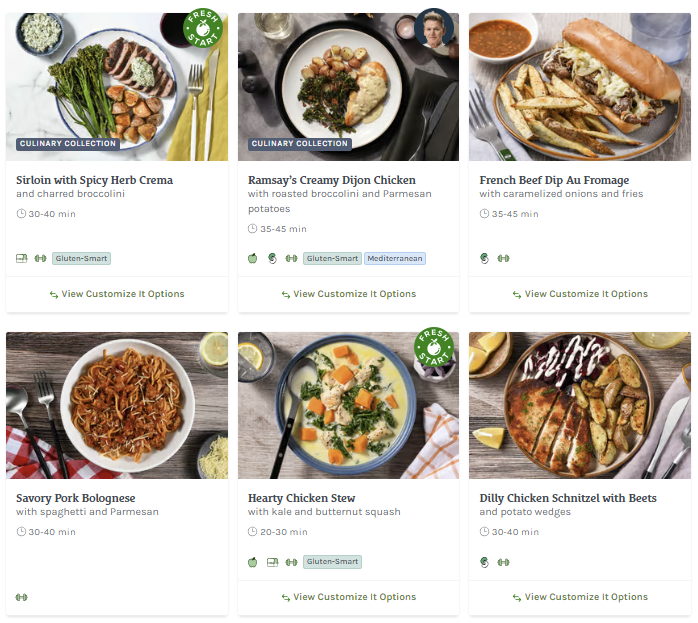
Task: Show Customize It options for Hearty Chicken Stew
Action: tap(348, 597)
